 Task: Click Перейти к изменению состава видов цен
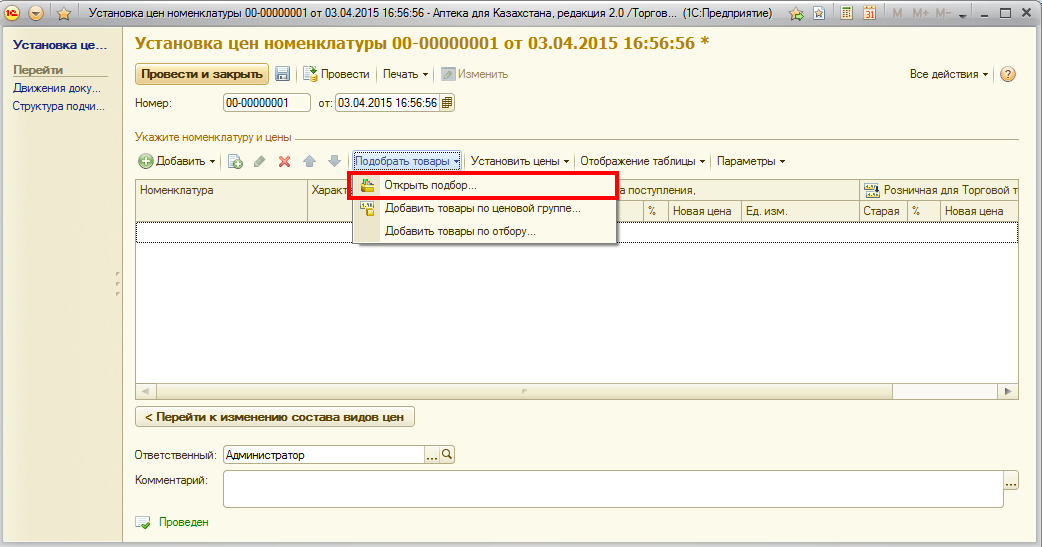coord(275,417)
